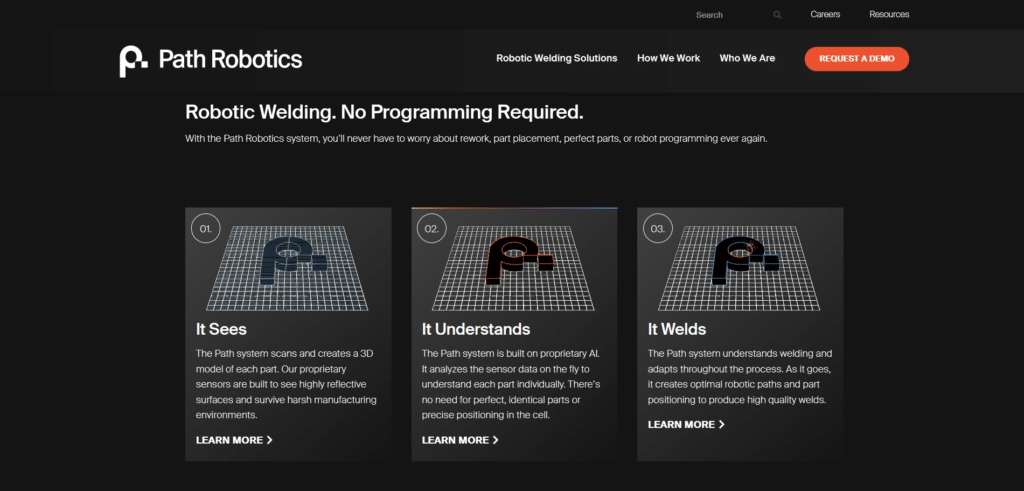Image resolution: width=1024 pixels, height=491 pixels.
Task: Click description text about understands welding and adapts
Action: coord(740,377)
